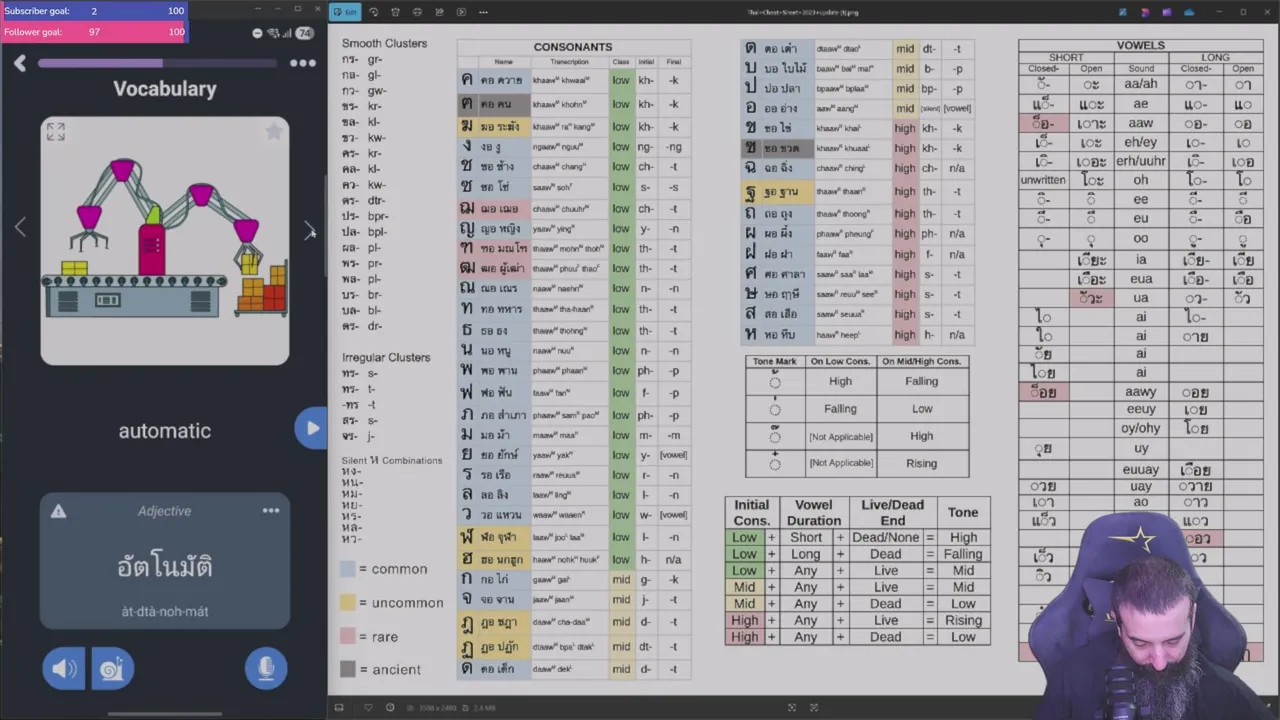Screen dimensions: 1280x720
Task: Click the Silent ห Combinations label
Action: (x=392, y=460)
